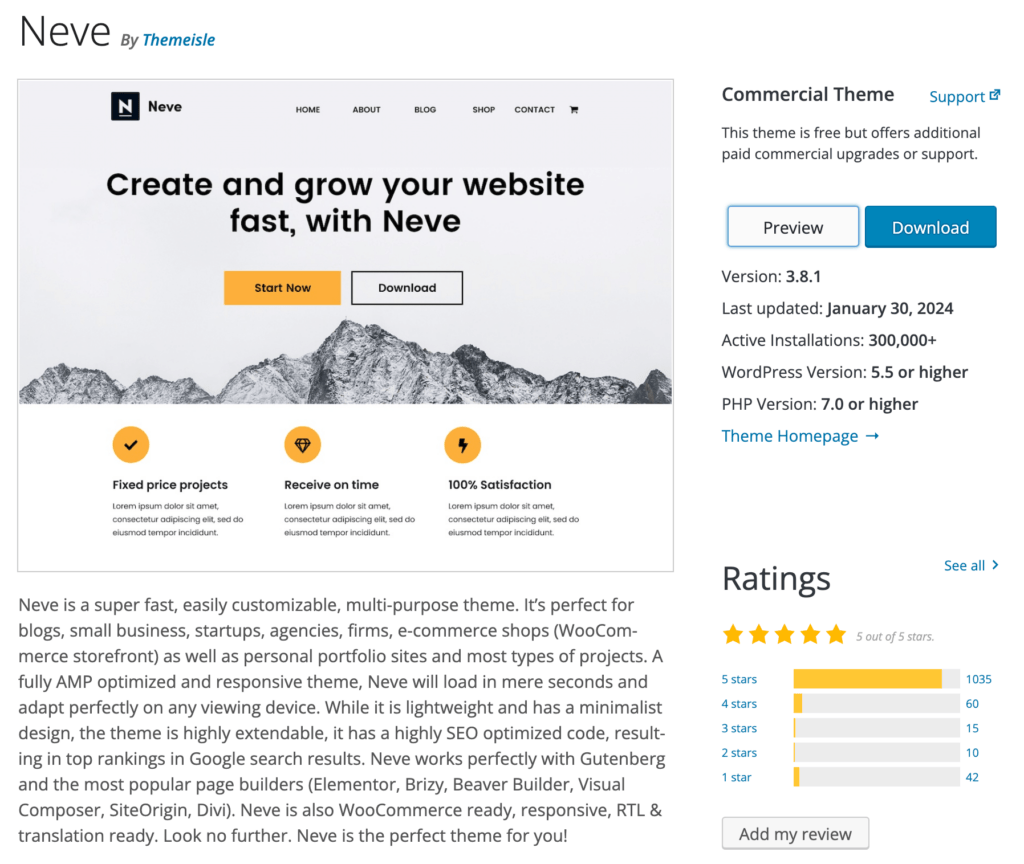Viewport: 1024px width, 864px height.
Task: Click CONTACT in the preview menu bar
Action: click(x=534, y=110)
